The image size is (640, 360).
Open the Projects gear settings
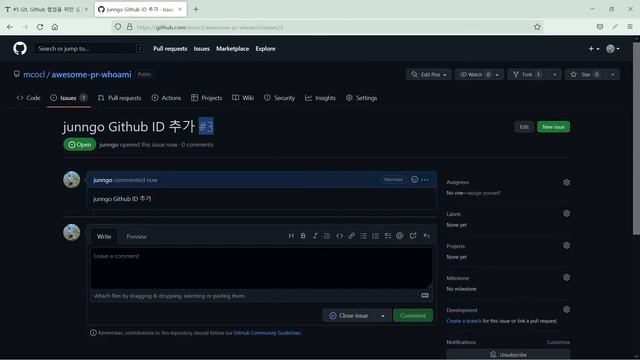click(x=566, y=245)
